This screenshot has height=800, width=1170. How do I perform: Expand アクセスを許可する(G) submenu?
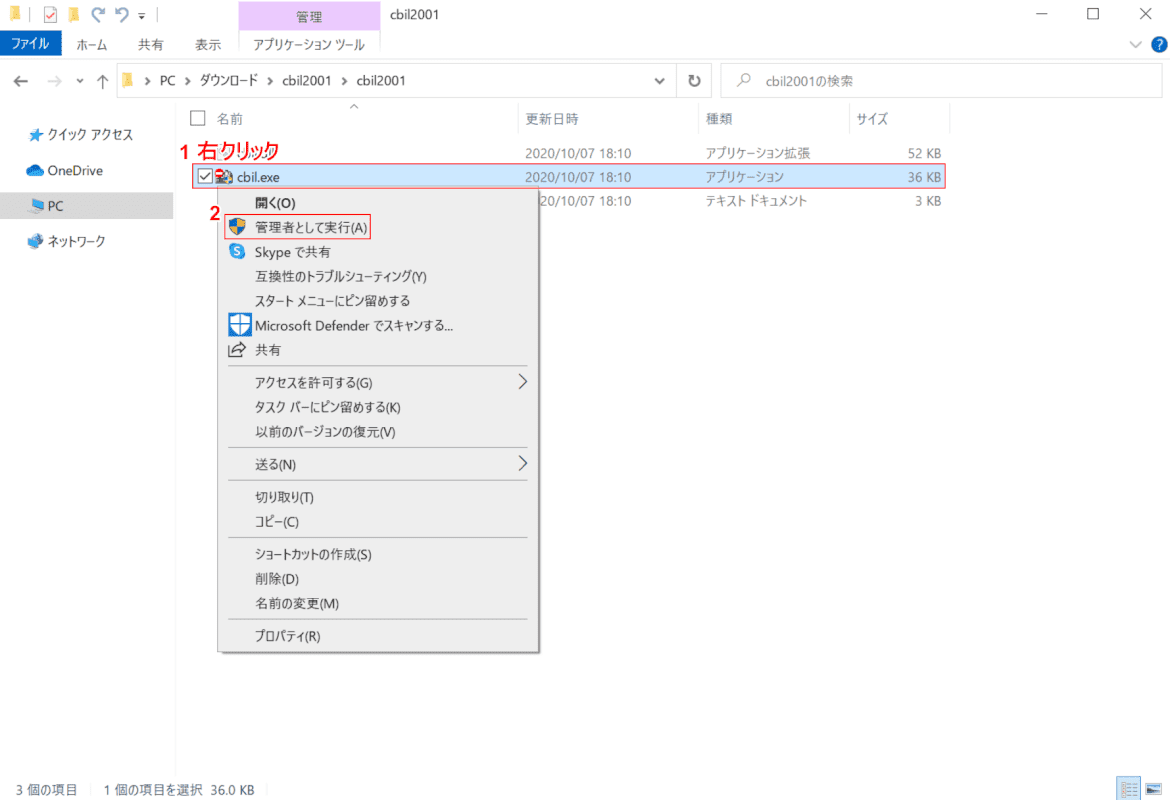[378, 383]
